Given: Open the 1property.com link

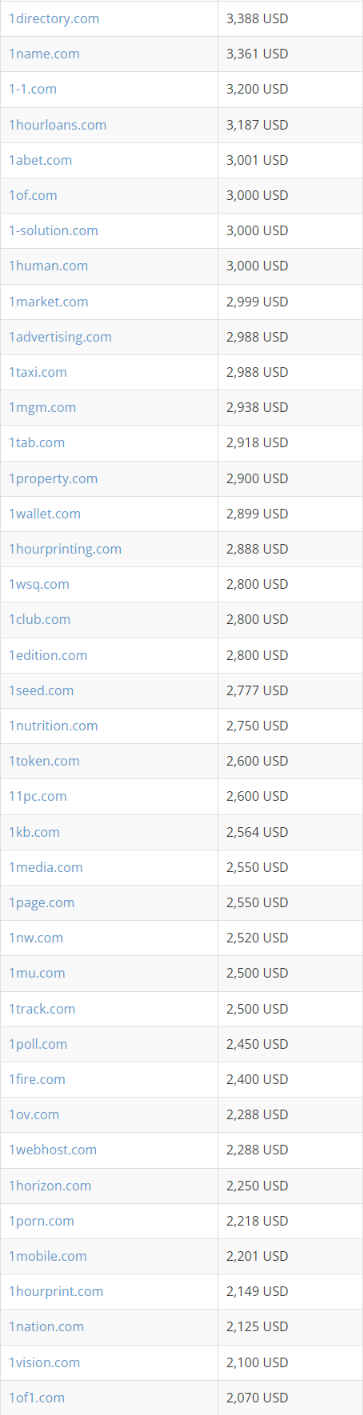Looking at the screenshot, I should (x=53, y=478).
